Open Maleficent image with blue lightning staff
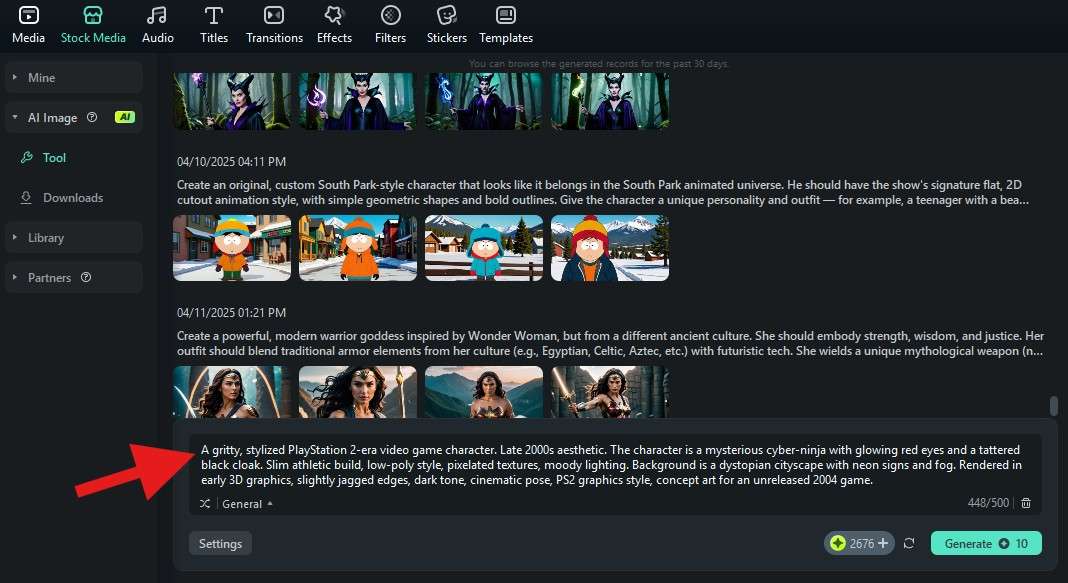1068x583 pixels. tap(484, 101)
